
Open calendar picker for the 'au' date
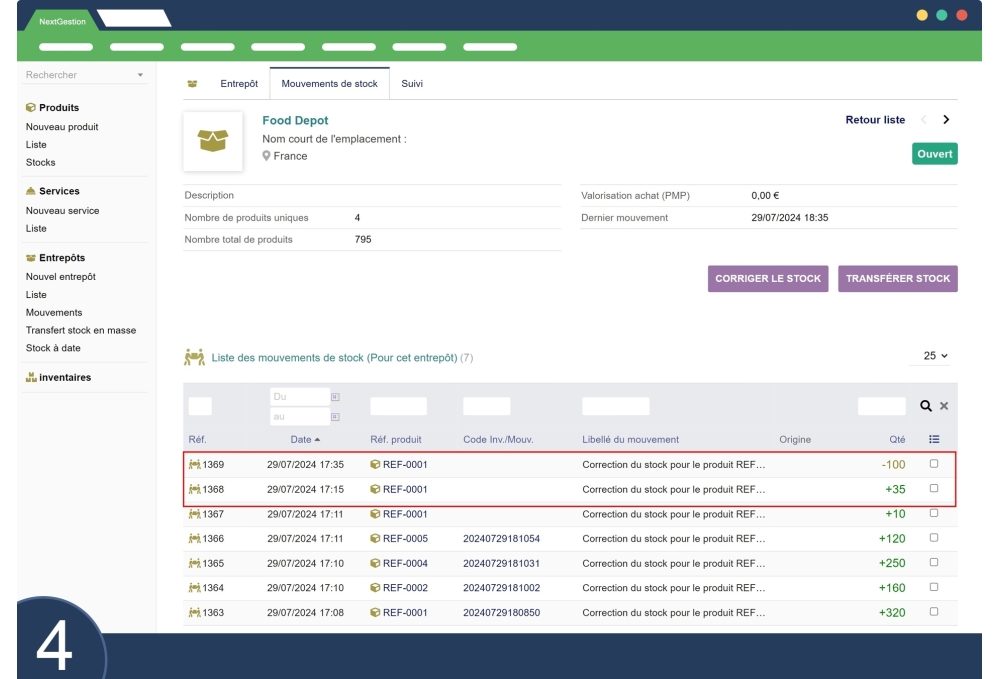coord(336,416)
